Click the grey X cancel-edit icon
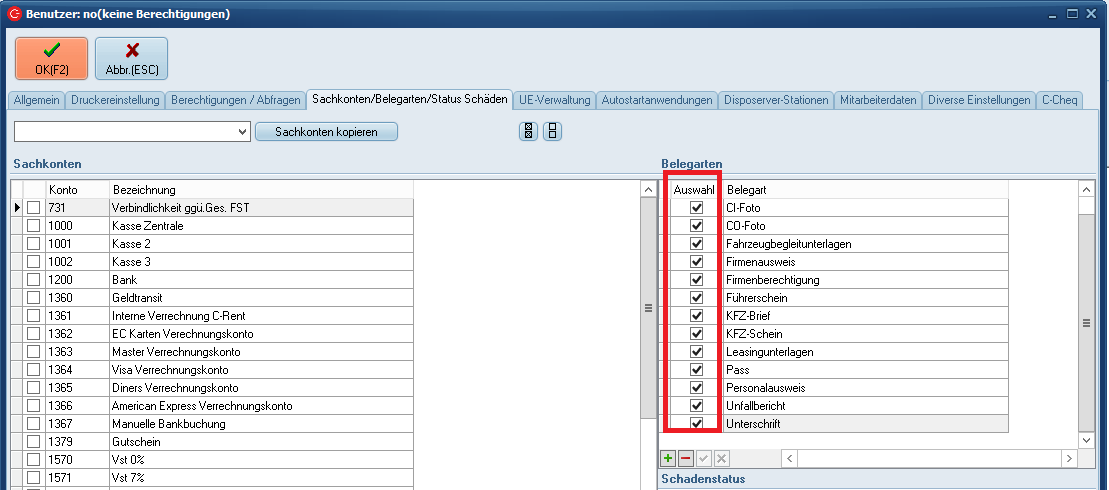The image size is (1109, 490). tap(722, 458)
